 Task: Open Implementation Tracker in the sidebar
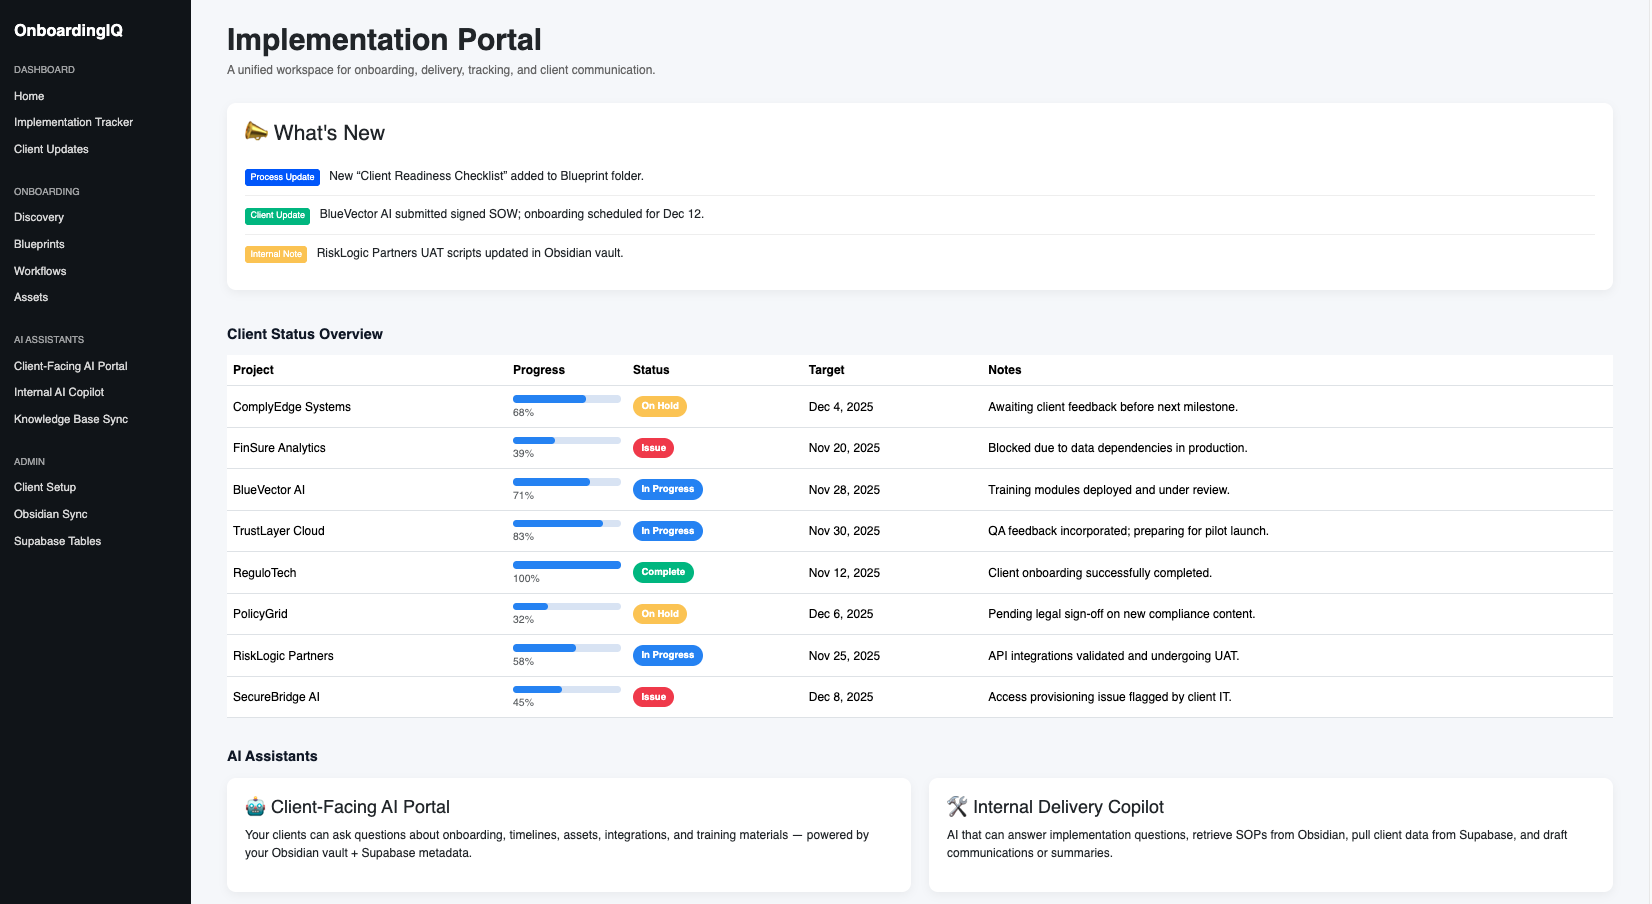73,122
